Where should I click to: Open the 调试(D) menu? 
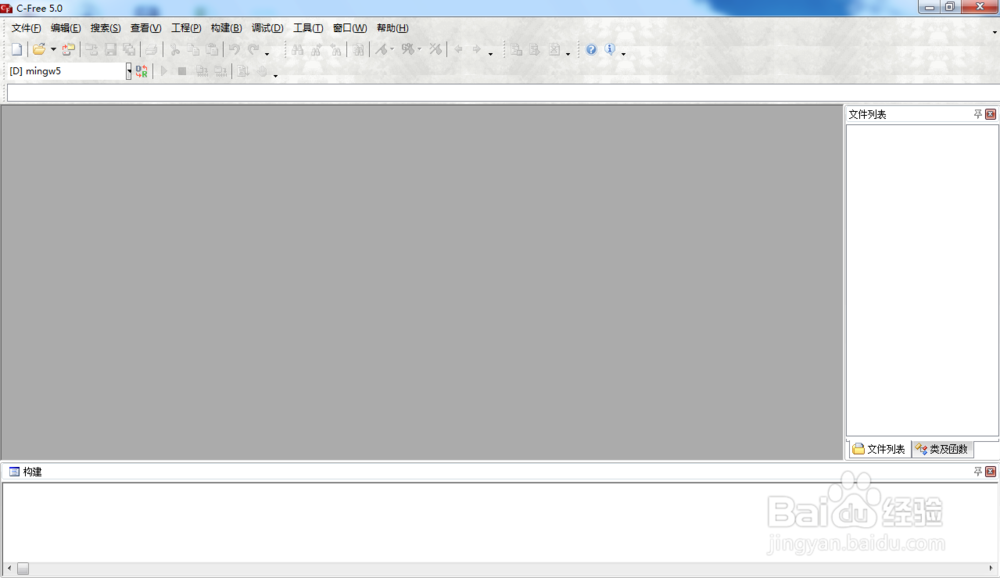coord(267,28)
